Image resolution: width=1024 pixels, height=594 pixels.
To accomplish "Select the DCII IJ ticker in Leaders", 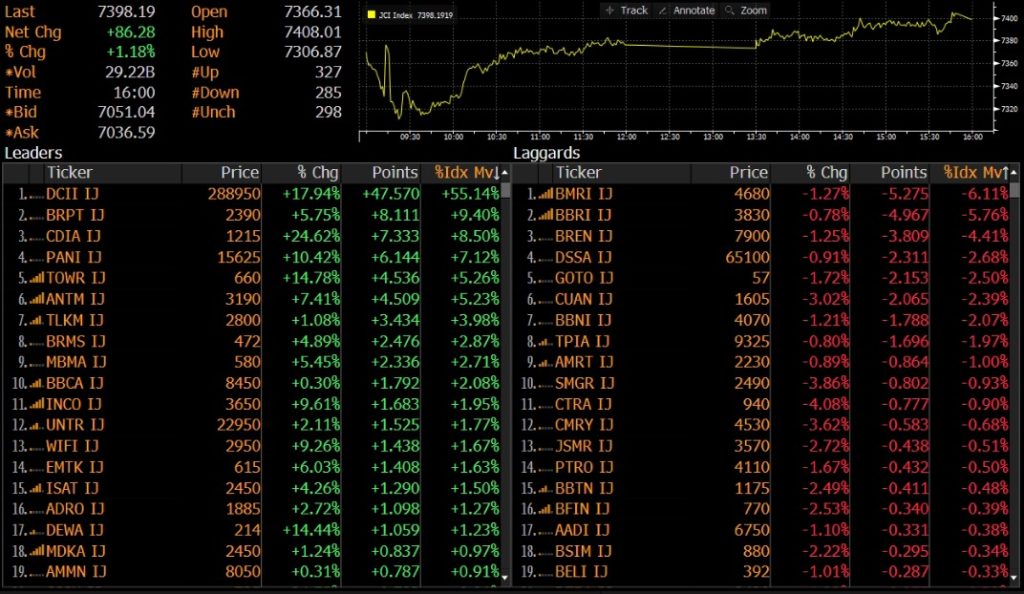I will pos(72,195).
